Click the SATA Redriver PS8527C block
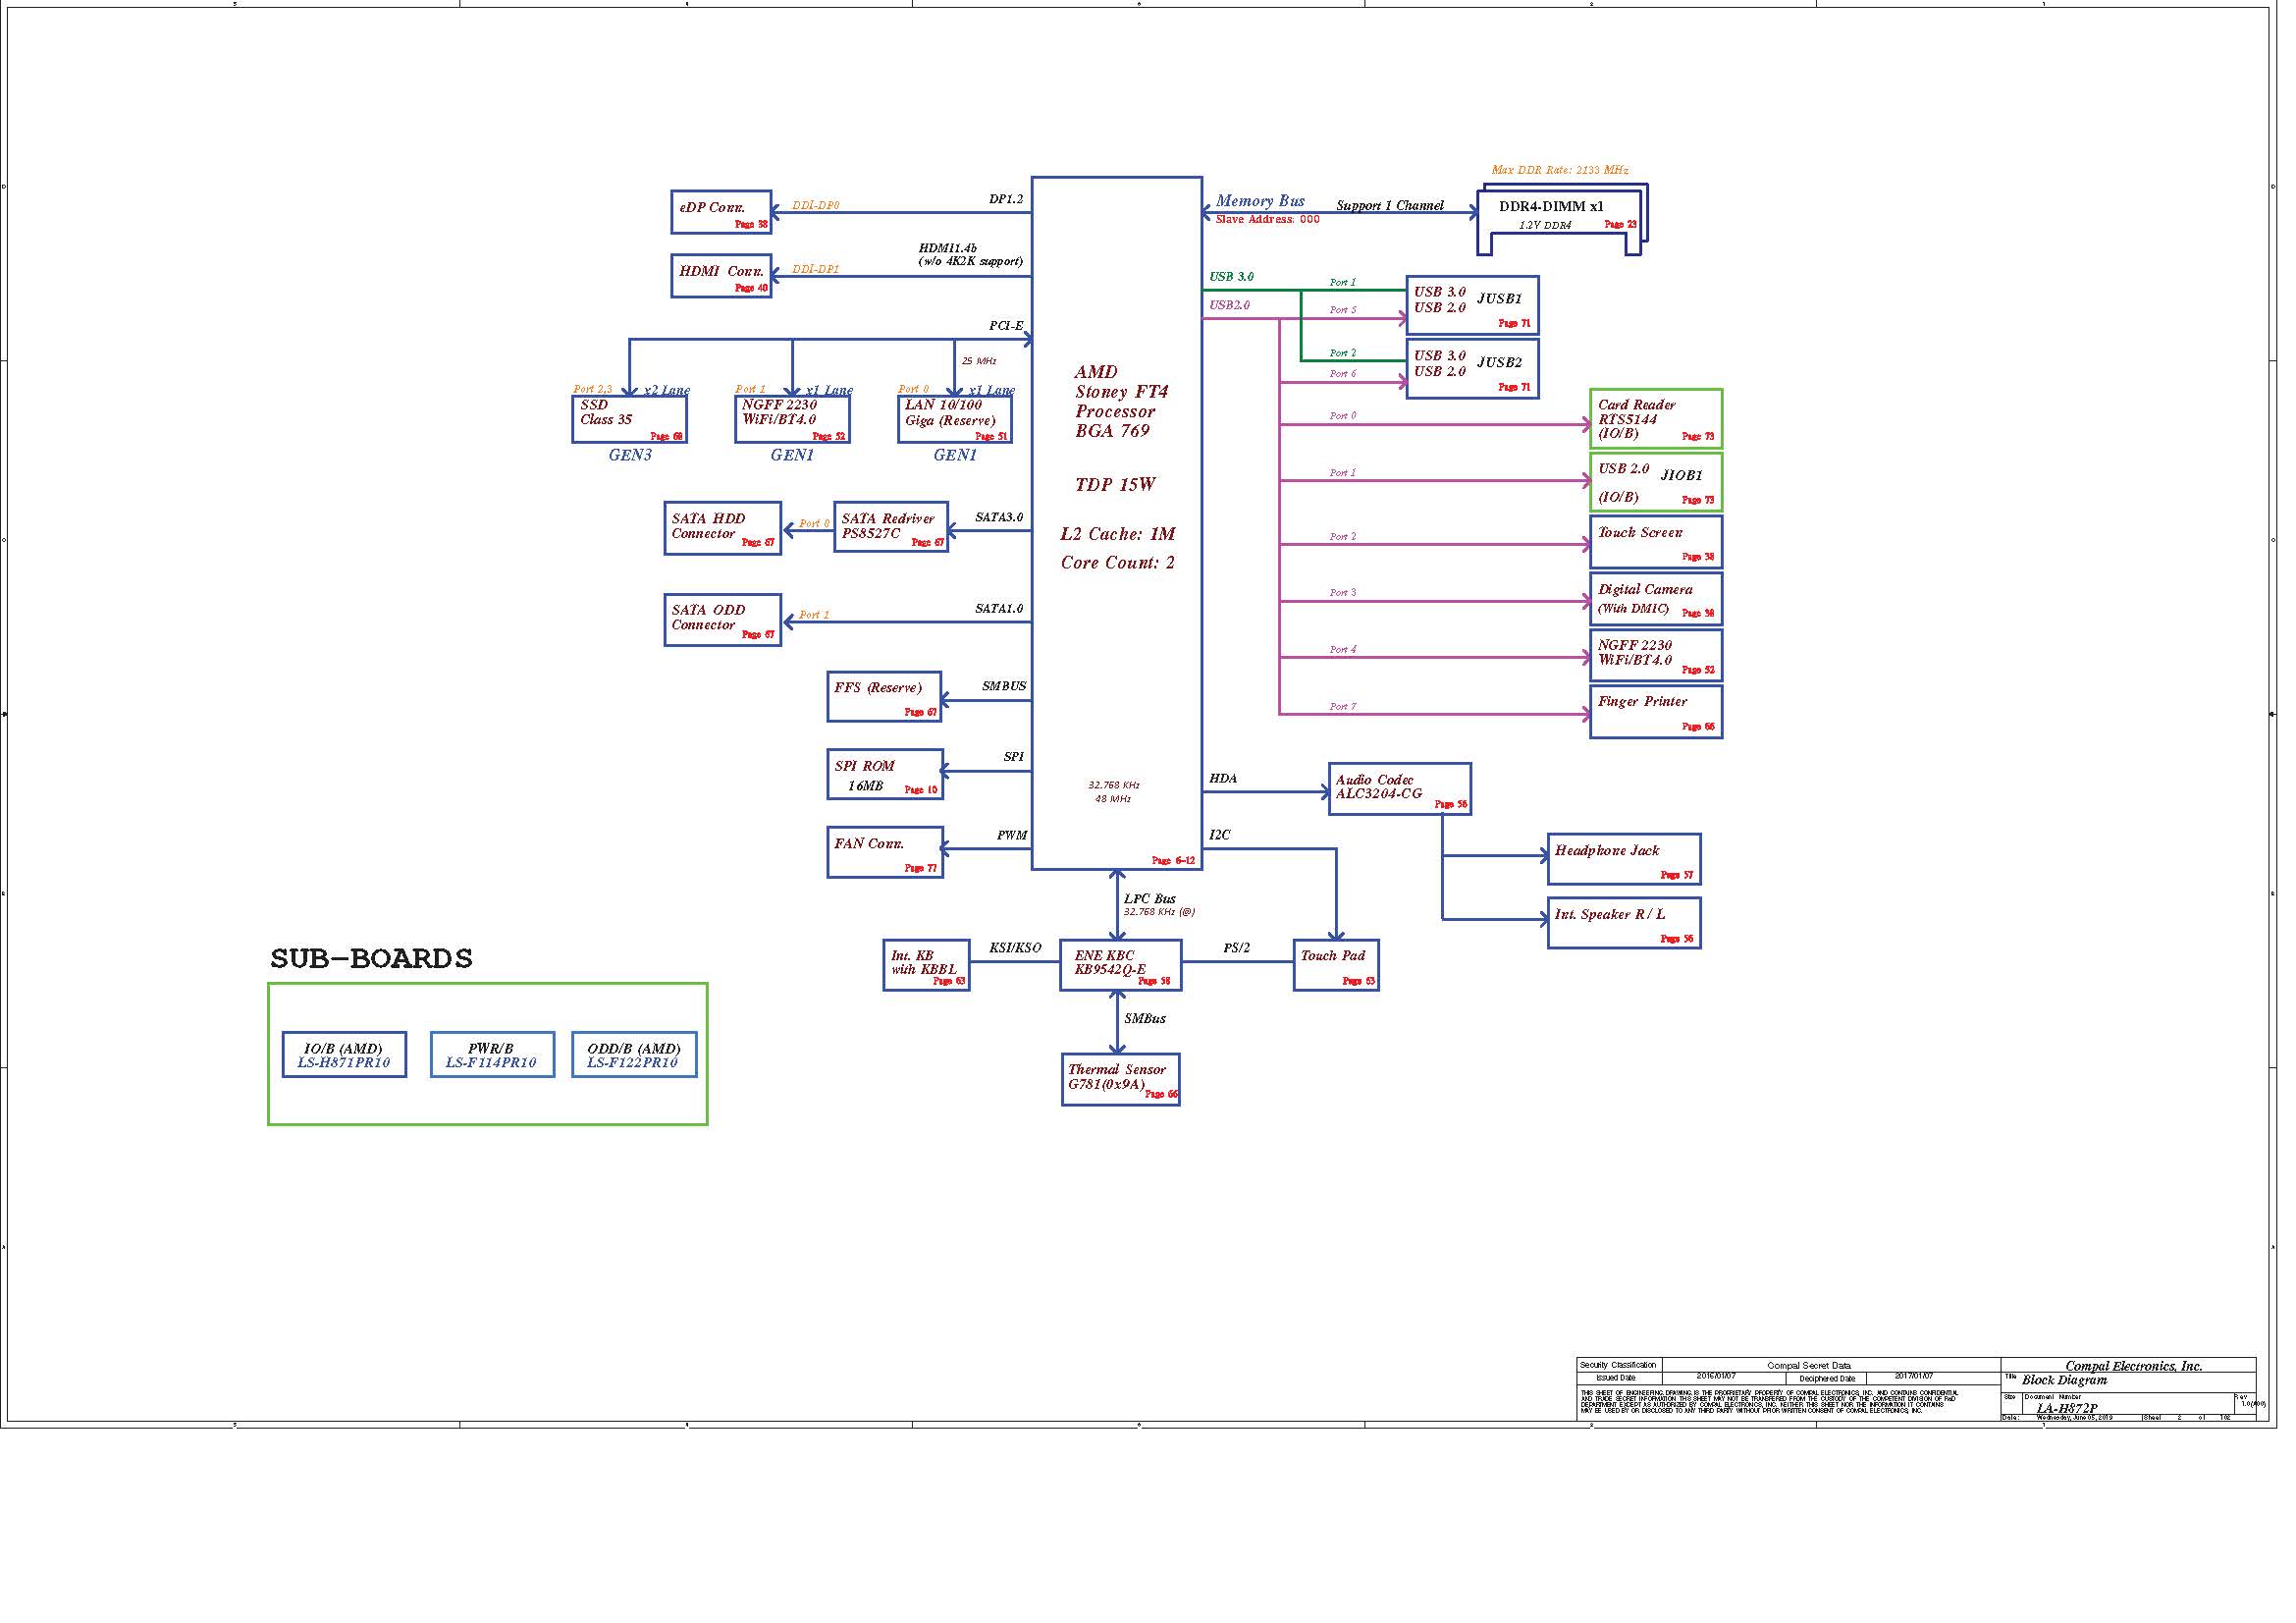Screen dimensions: 2296x1623 891,528
